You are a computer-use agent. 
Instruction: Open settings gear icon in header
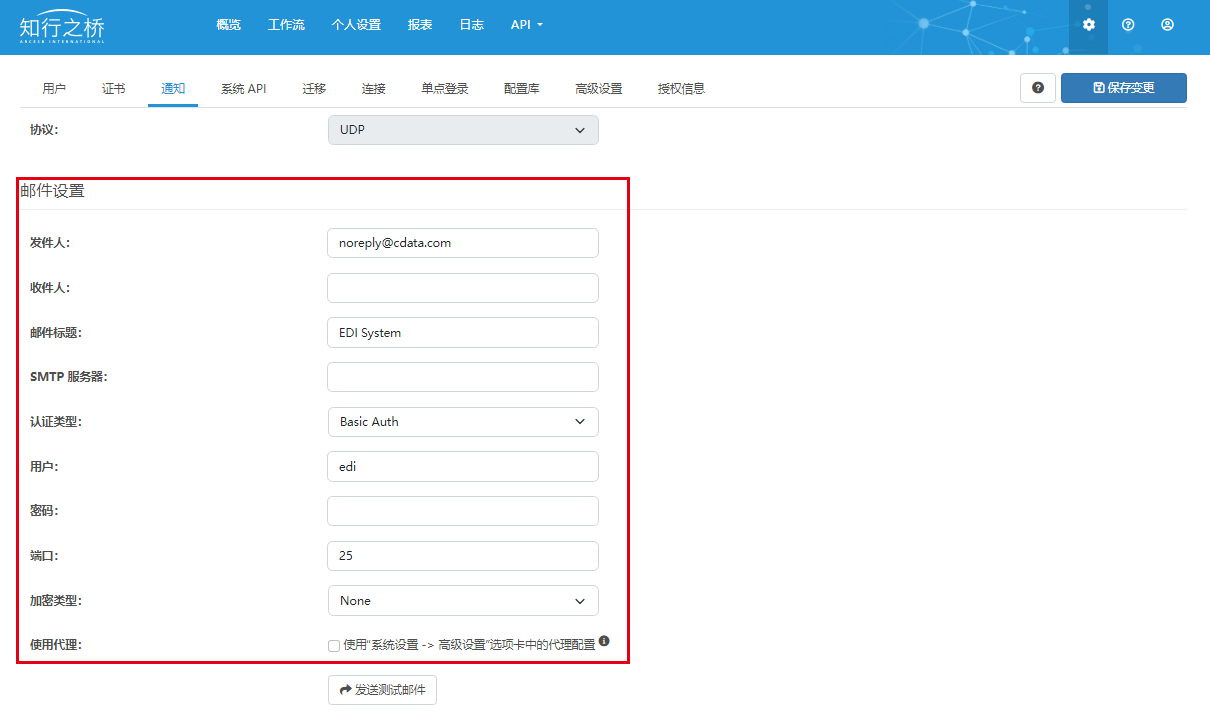click(1088, 25)
